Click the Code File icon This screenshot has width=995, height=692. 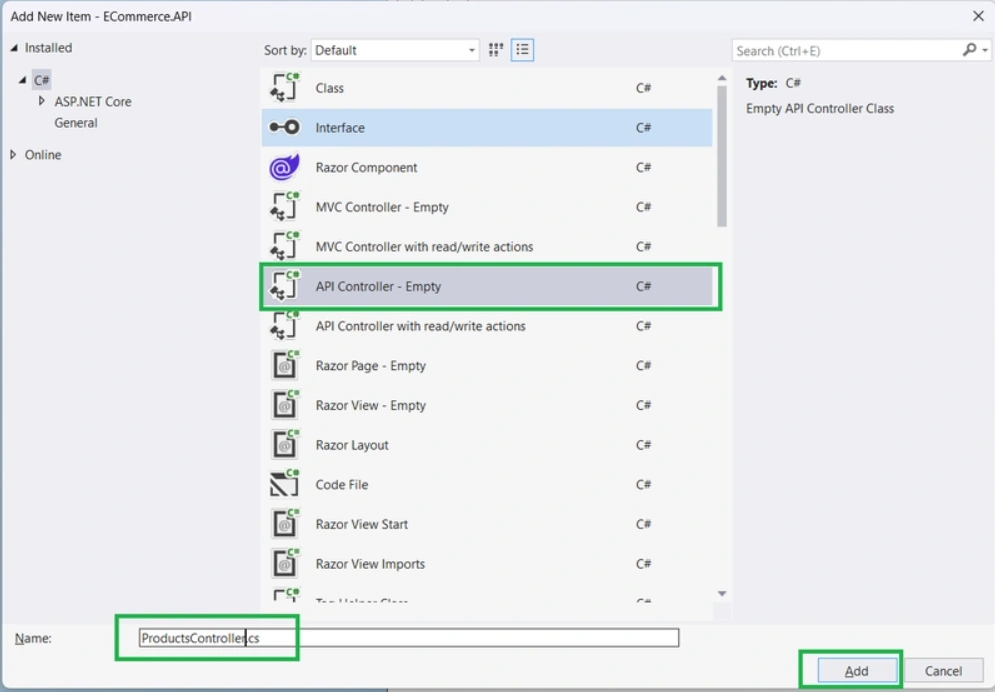point(284,485)
